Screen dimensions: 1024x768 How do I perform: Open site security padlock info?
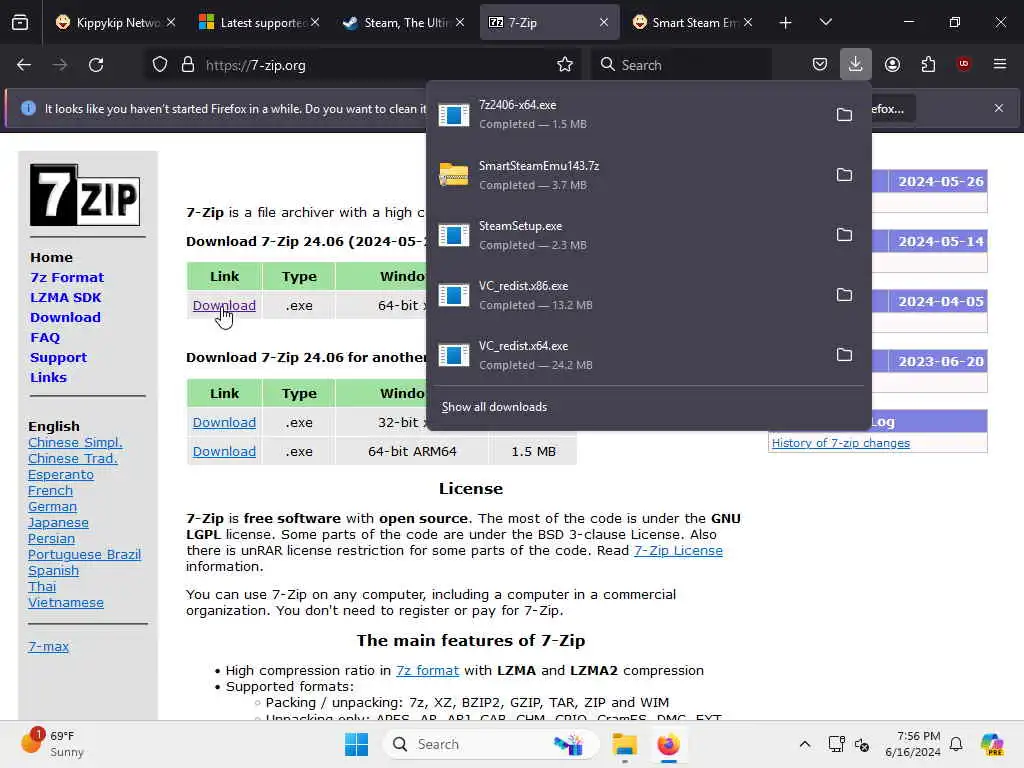(188, 65)
